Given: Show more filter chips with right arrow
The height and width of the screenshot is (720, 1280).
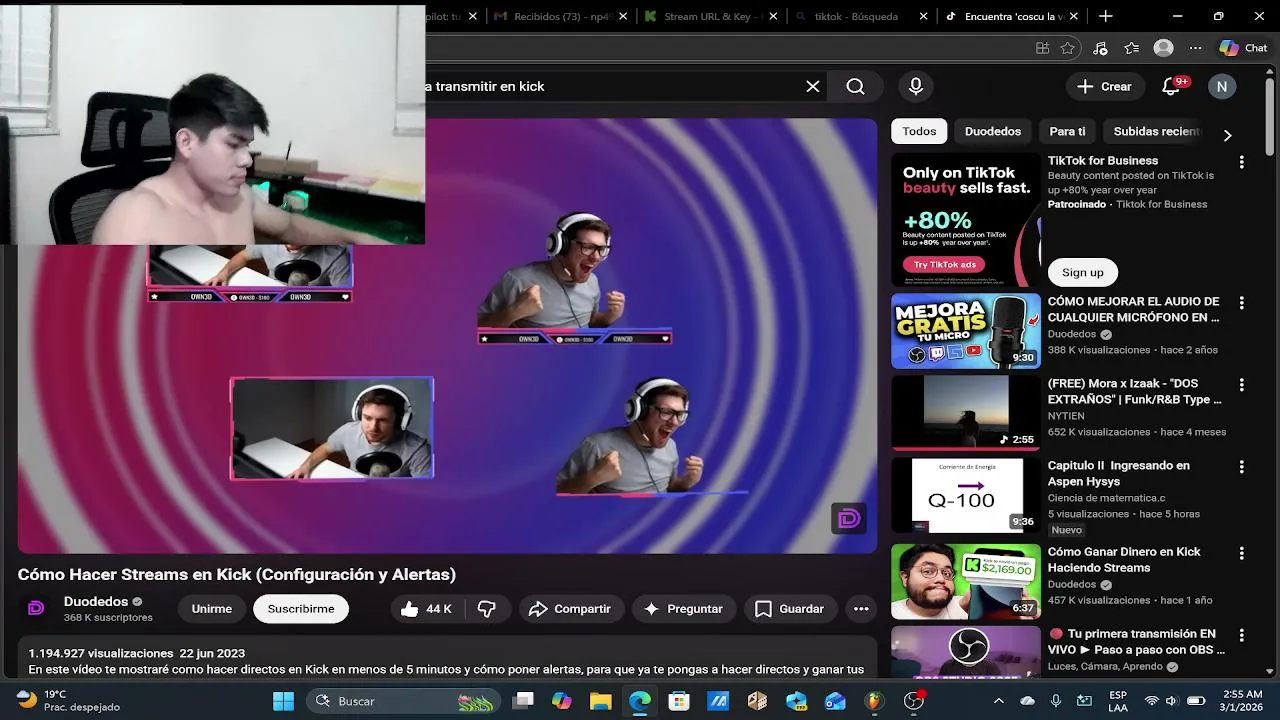Looking at the screenshot, I should (1227, 134).
